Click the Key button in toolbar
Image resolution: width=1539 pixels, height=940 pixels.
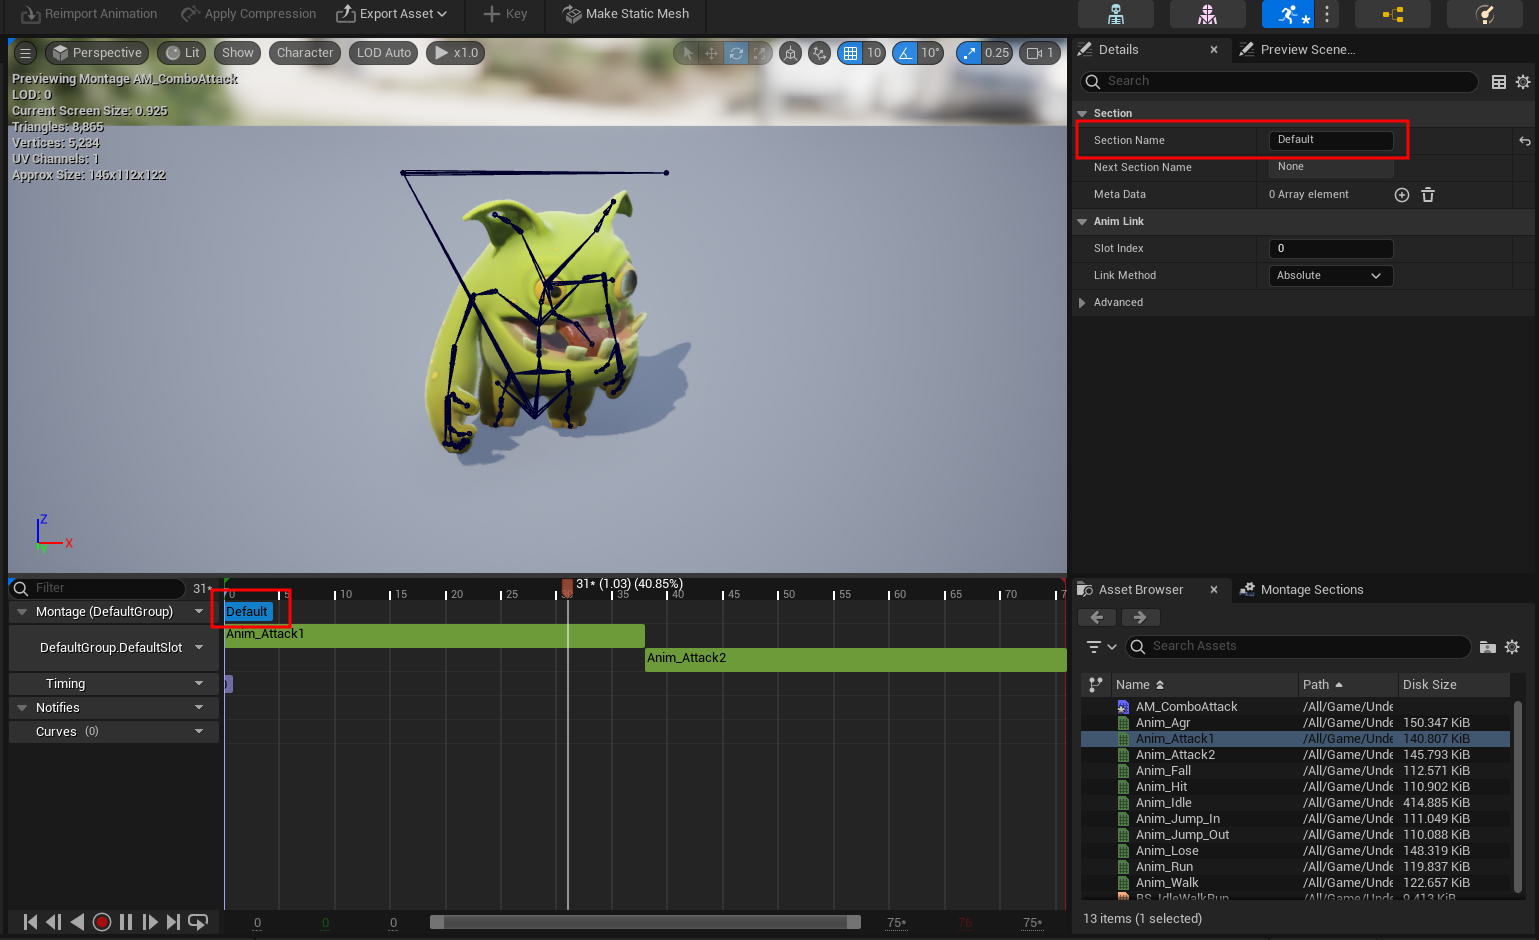click(505, 14)
